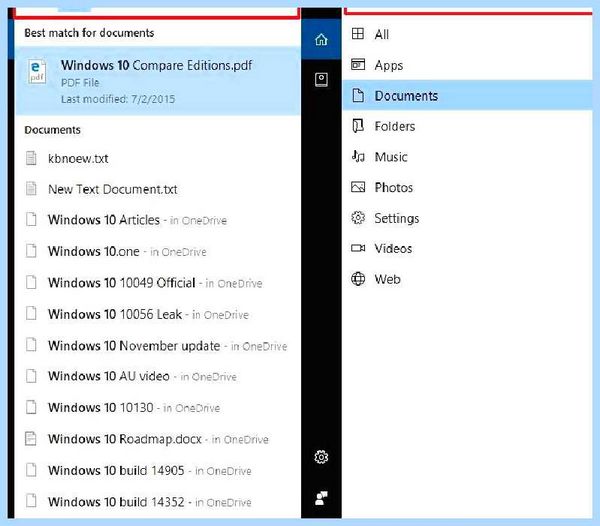The image size is (600, 526).
Task: Click the file icon beside Windows 10.one
Action: pyautogui.click(x=31, y=251)
